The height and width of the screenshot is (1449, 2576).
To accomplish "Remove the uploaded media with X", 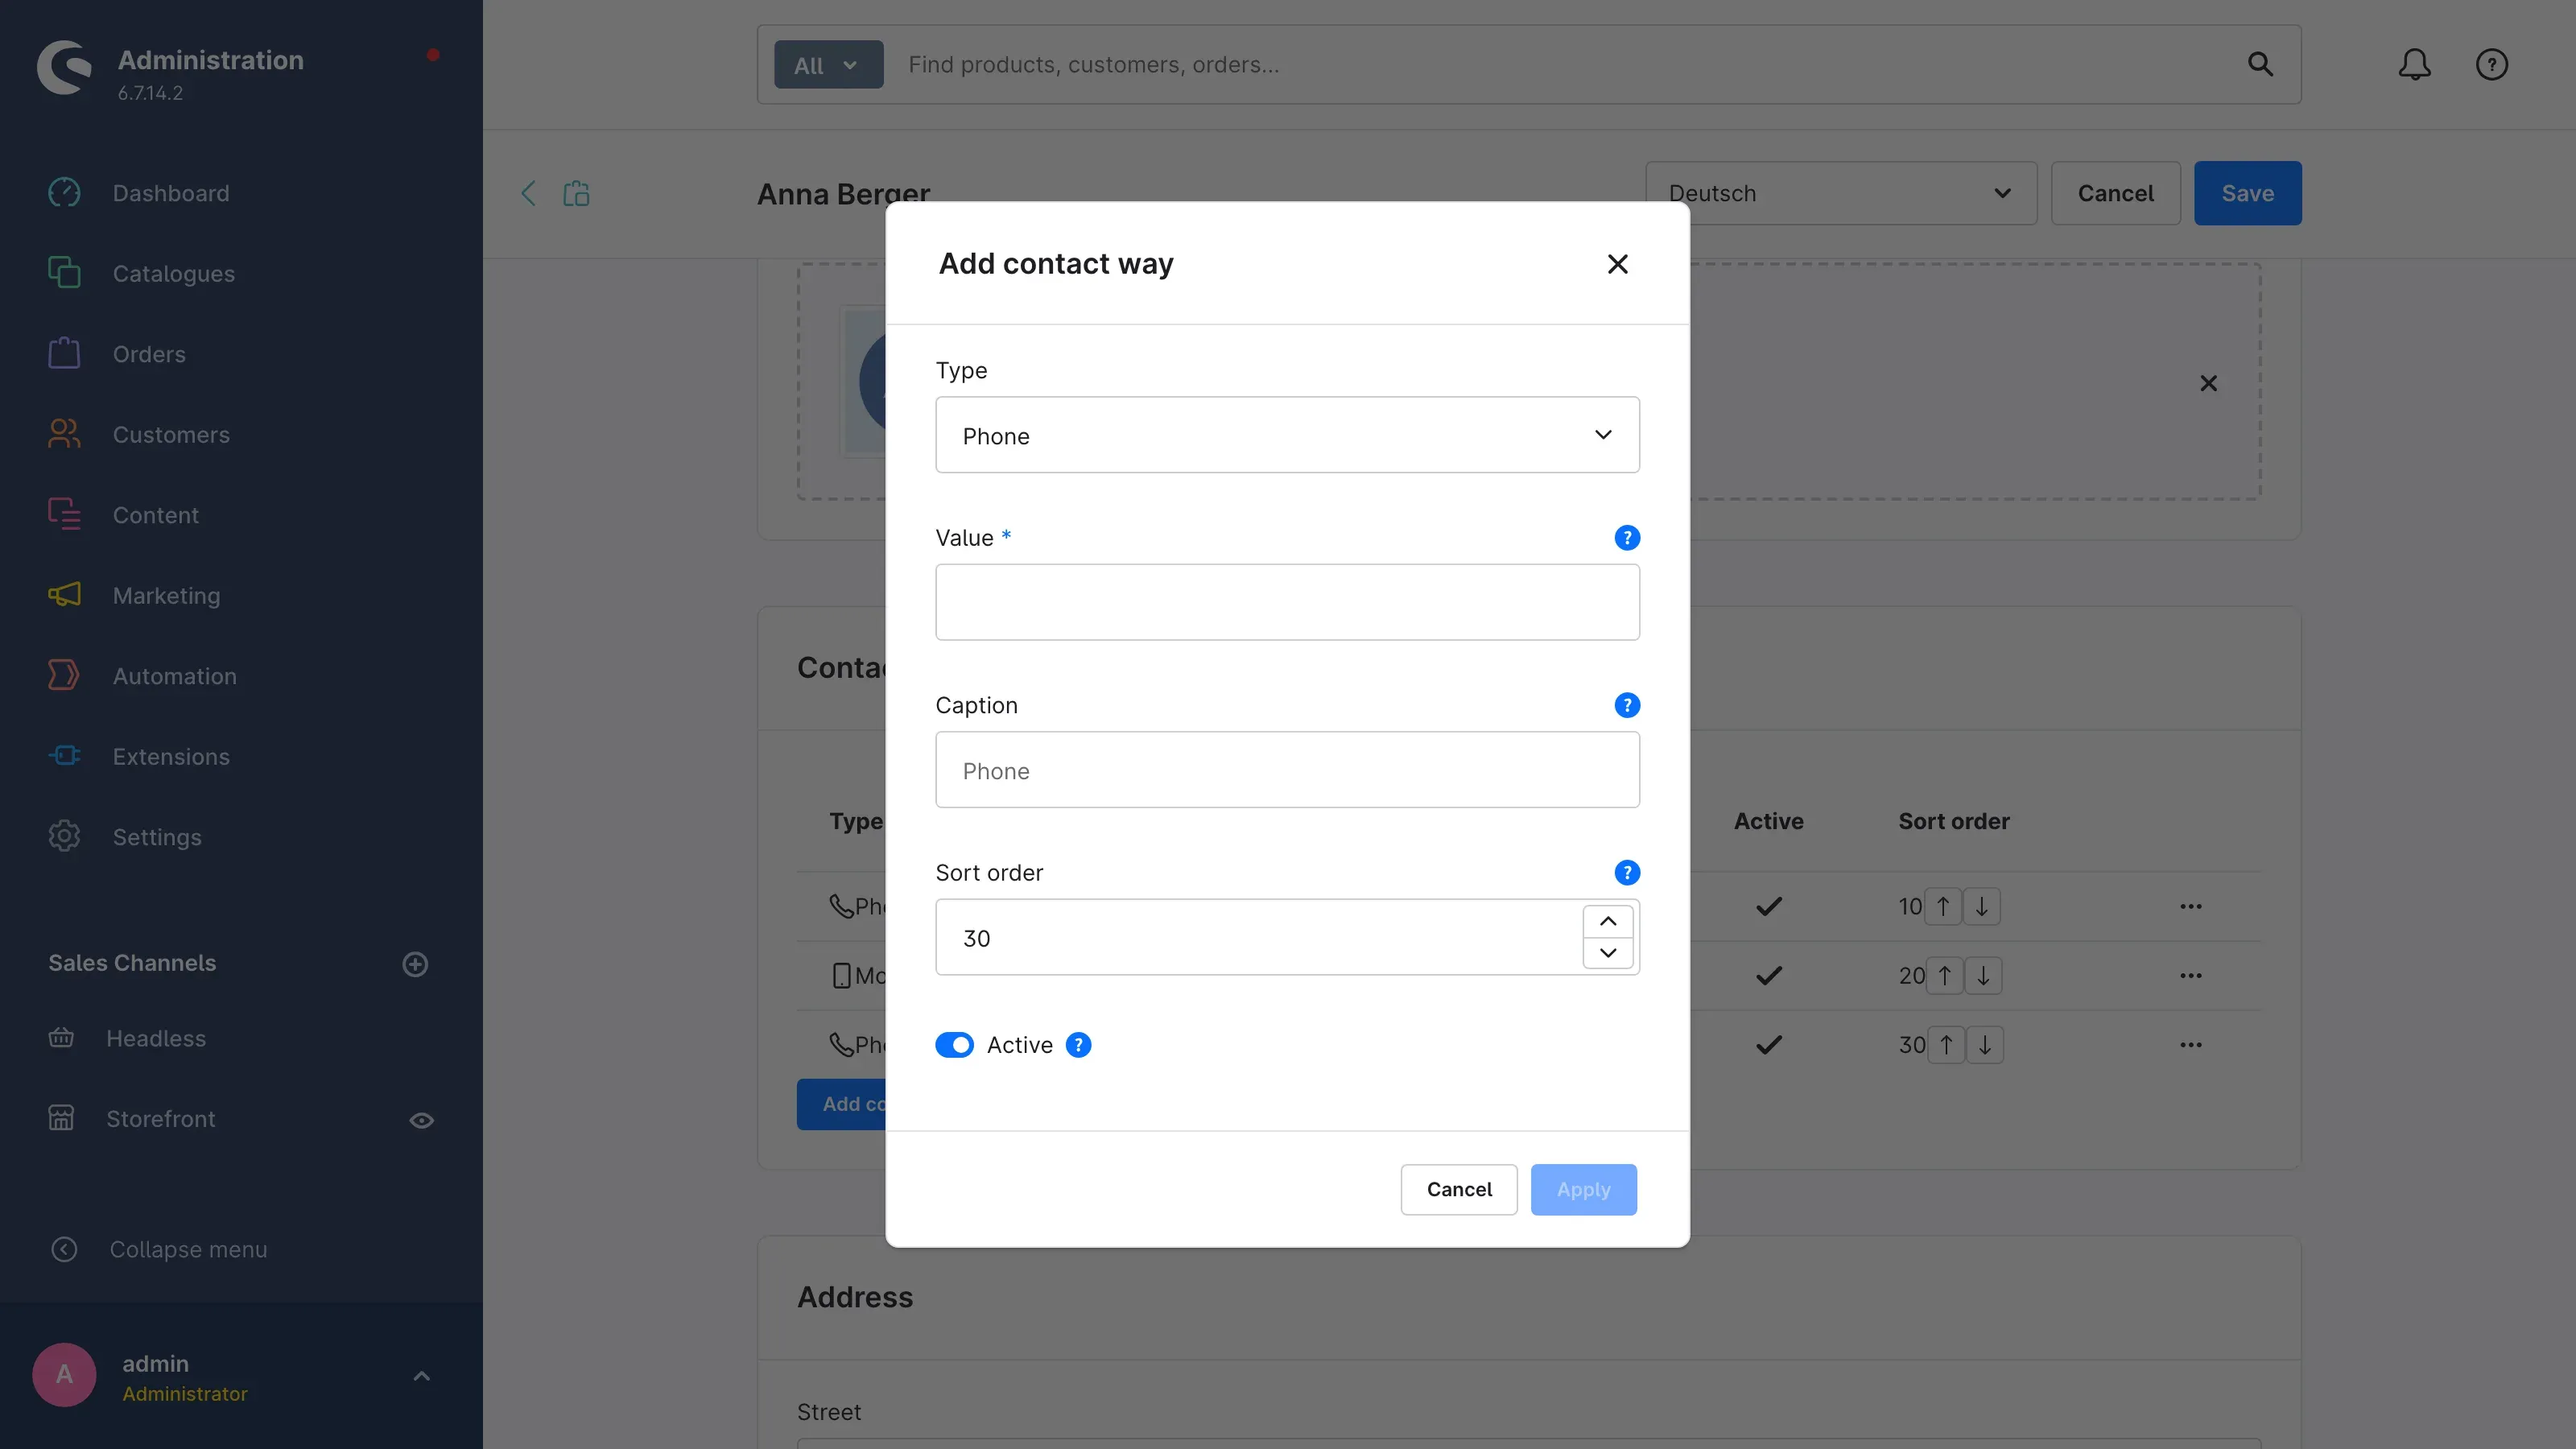I will pos(2208,384).
